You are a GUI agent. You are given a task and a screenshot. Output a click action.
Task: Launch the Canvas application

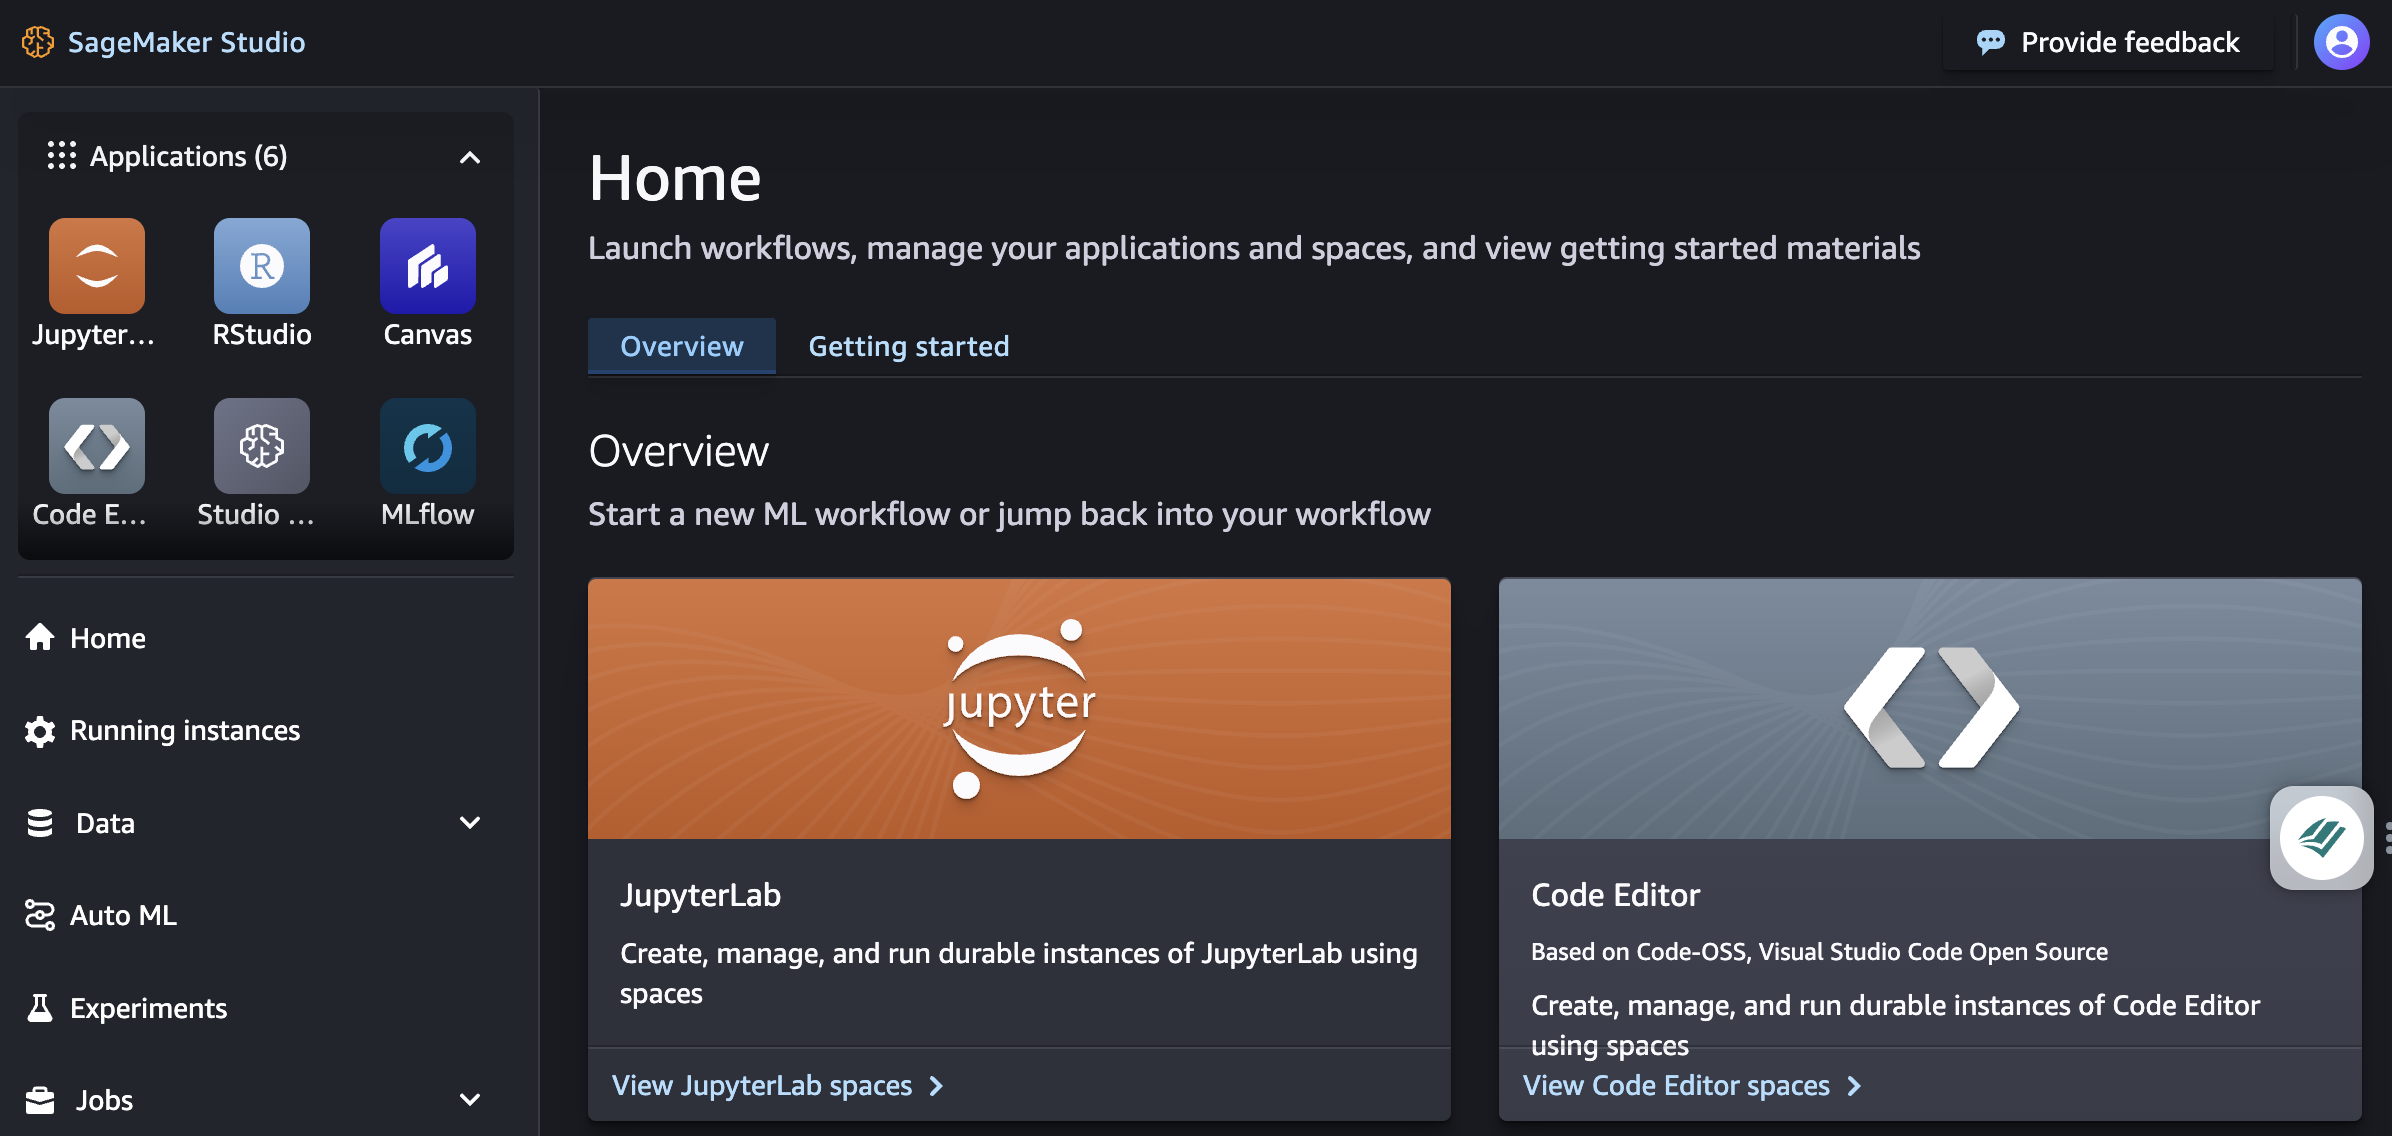click(426, 266)
